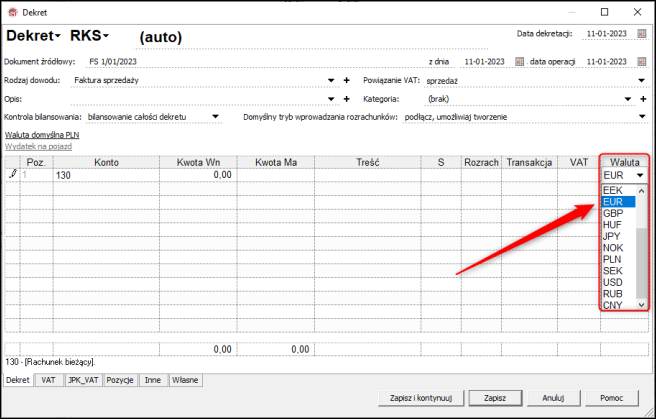The image size is (656, 419).
Task: Open Opis dropdown arrow
Action: click(331, 99)
